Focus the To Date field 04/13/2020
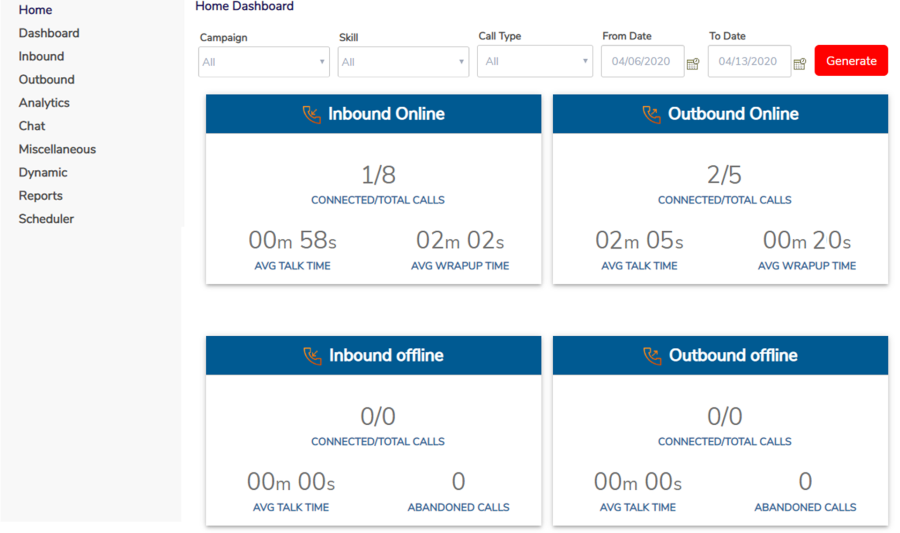 tap(750, 61)
